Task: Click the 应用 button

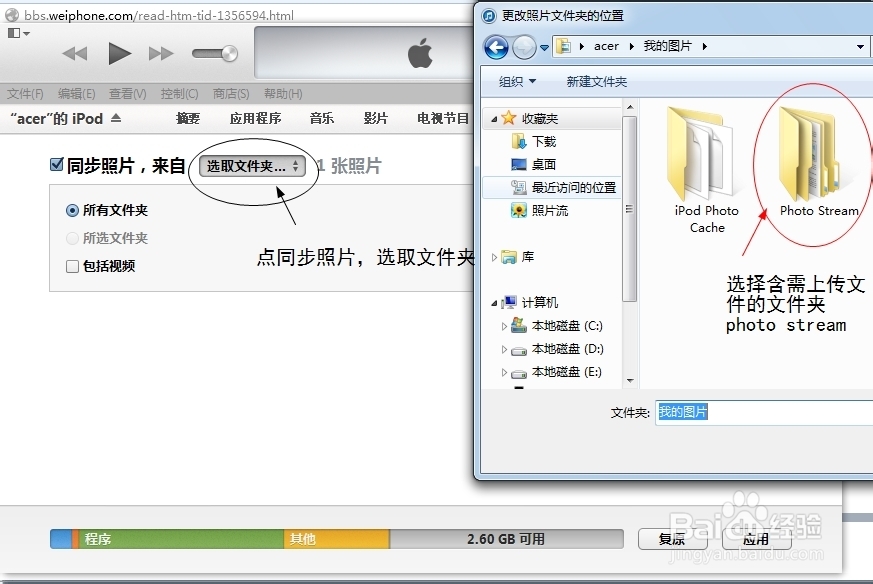Action: click(756, 539)
